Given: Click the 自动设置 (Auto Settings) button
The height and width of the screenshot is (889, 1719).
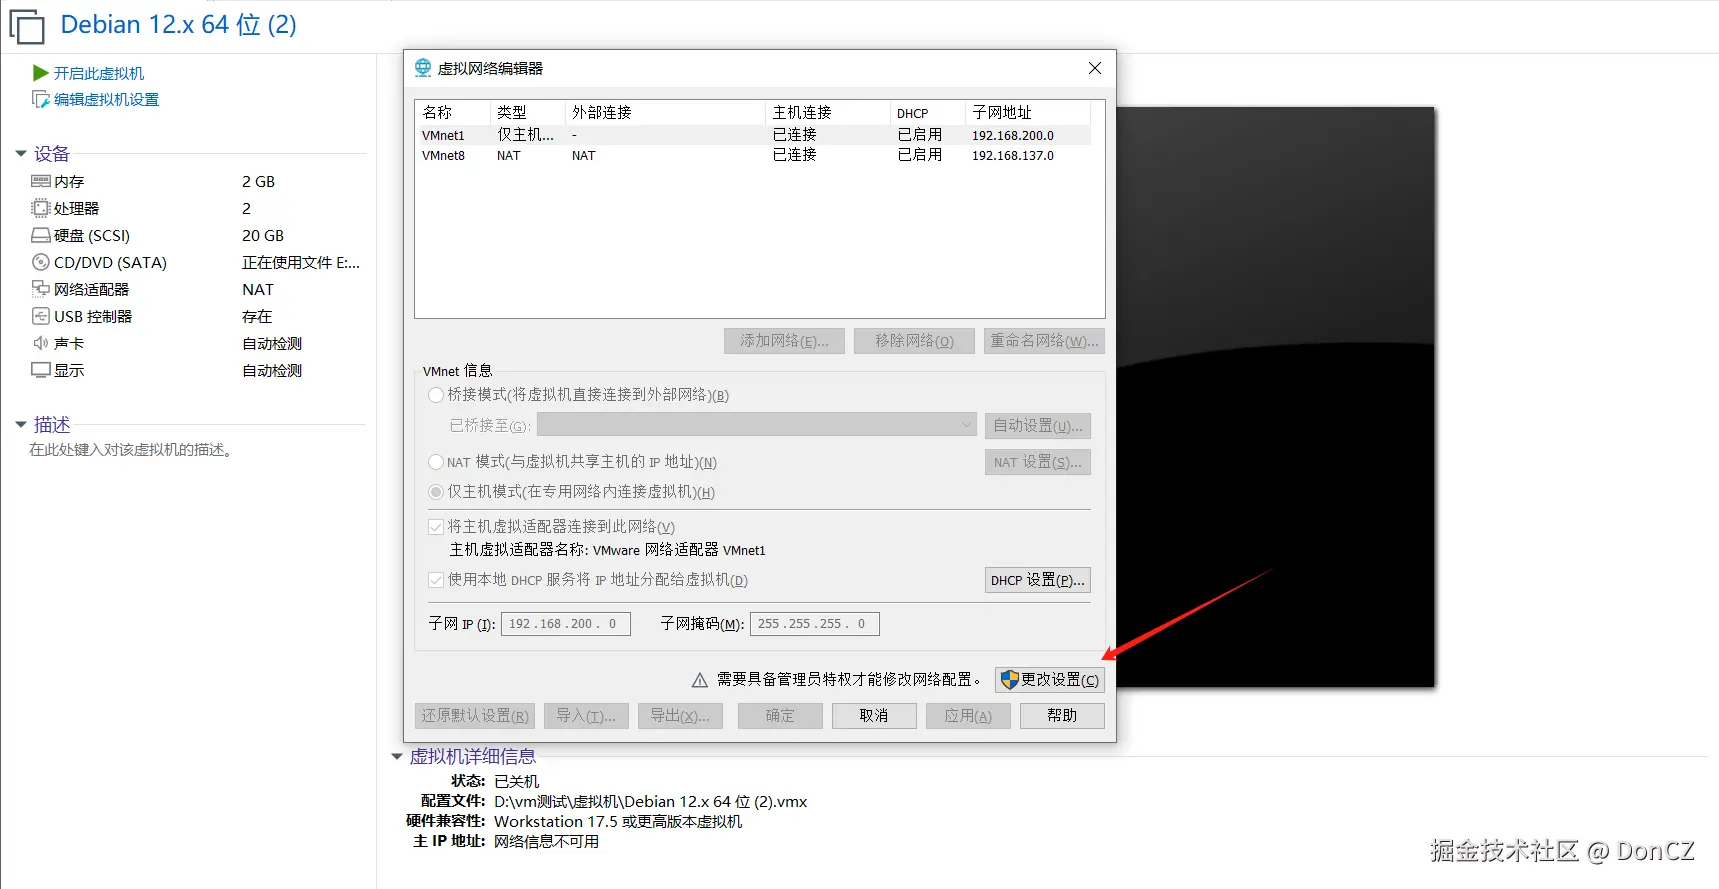Looking at the screenshot, I should [x=1038, y=426].
